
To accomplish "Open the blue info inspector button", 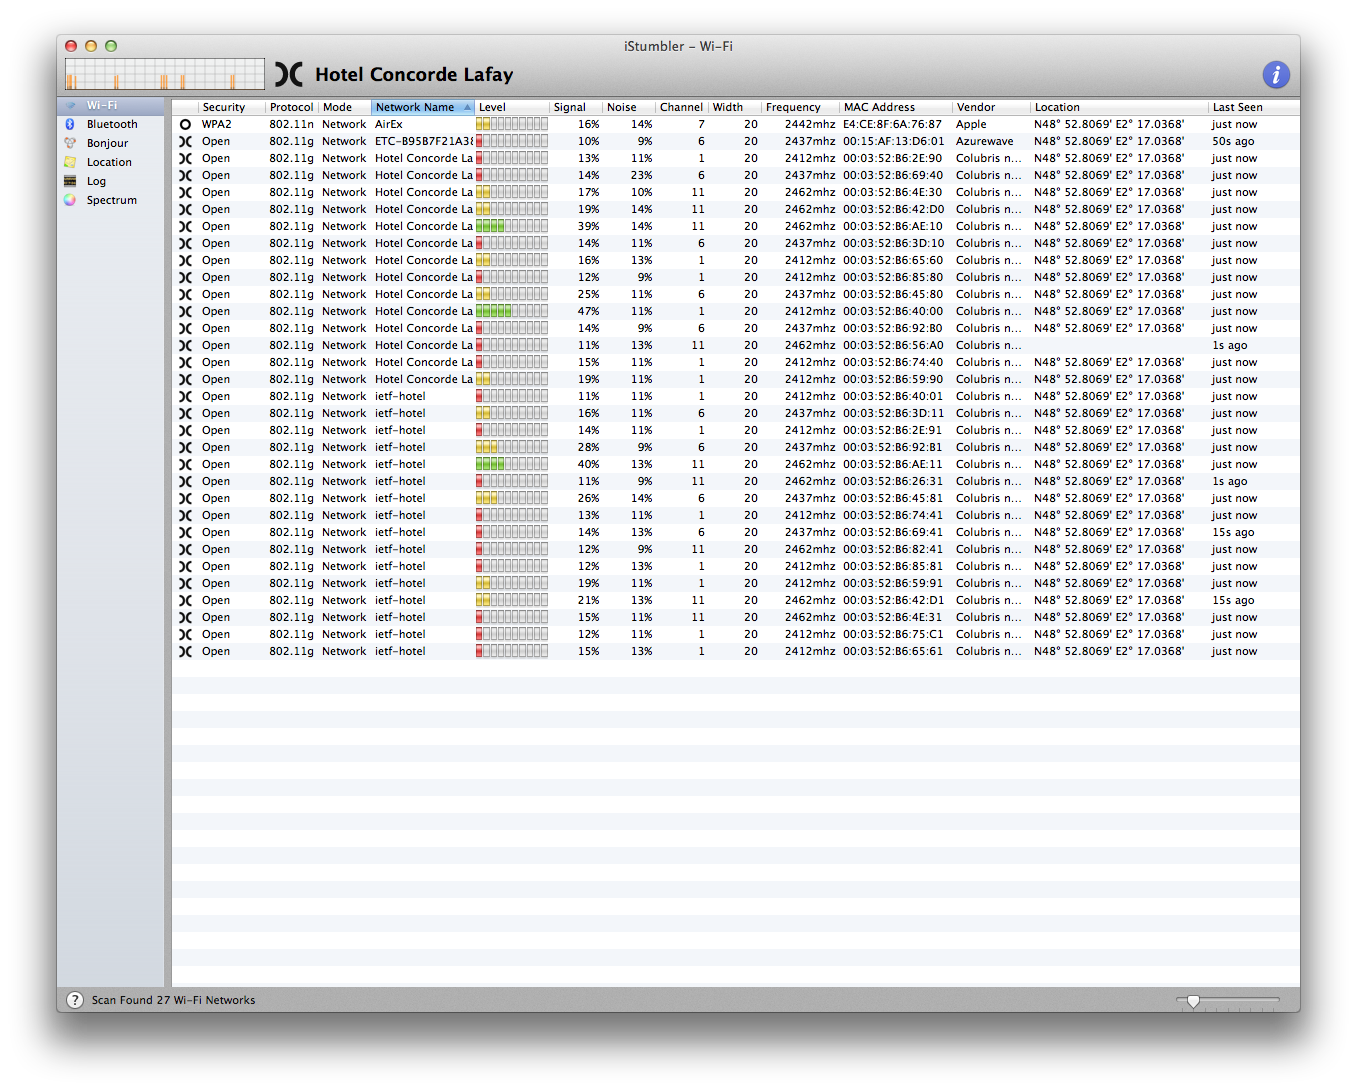I will [1275, 74].
